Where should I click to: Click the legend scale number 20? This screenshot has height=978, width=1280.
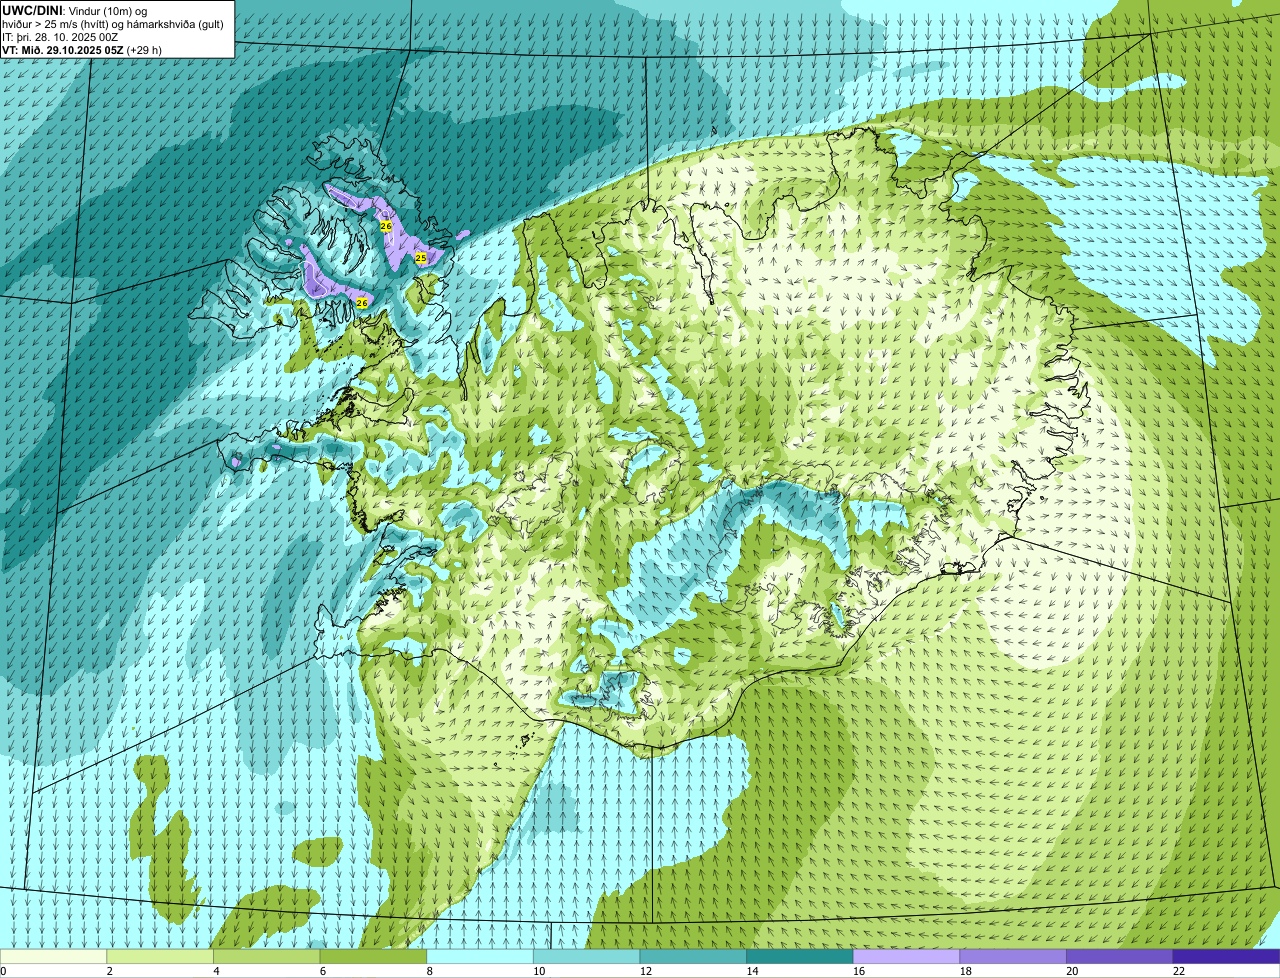click(1072, 971)
